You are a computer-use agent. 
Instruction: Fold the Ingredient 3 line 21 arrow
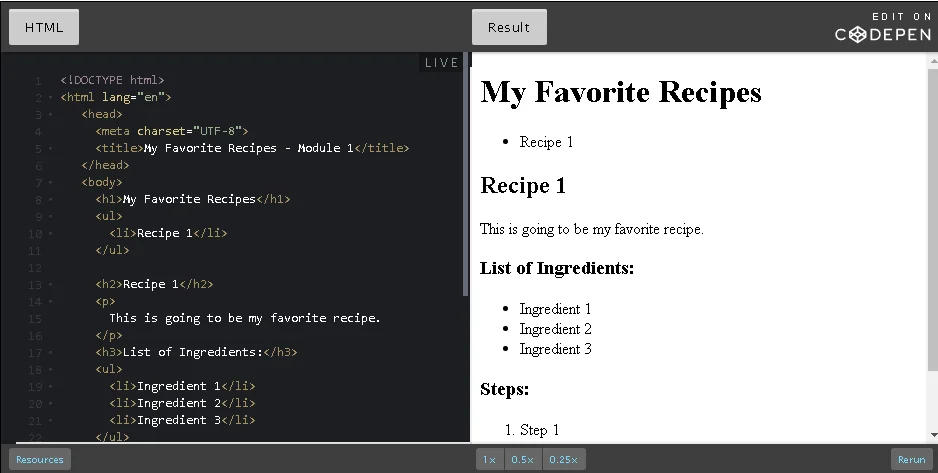coord(51,420)
